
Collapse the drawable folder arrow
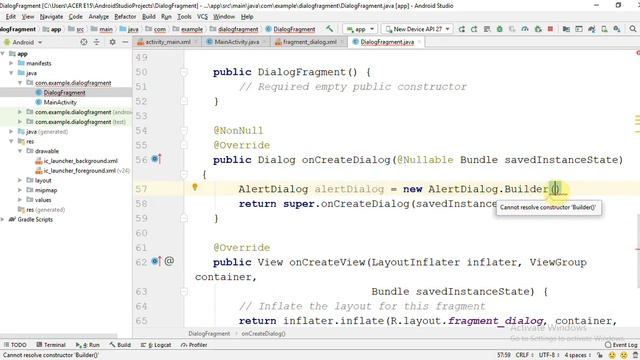[20, 151]
